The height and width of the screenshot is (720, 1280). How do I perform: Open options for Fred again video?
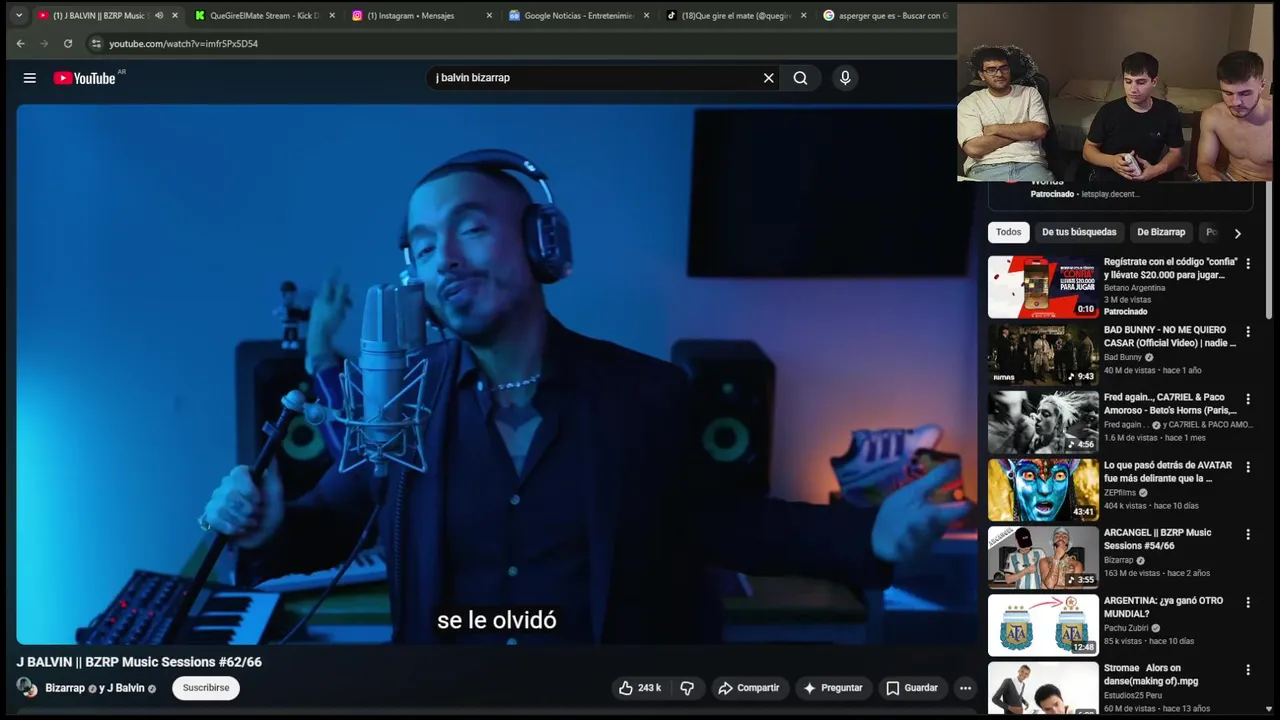[x=1247, y=399]
